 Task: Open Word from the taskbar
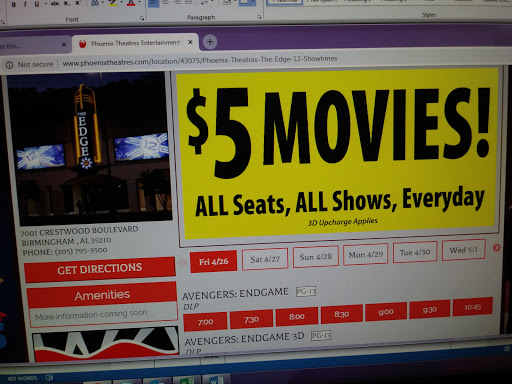pos(217,380)
